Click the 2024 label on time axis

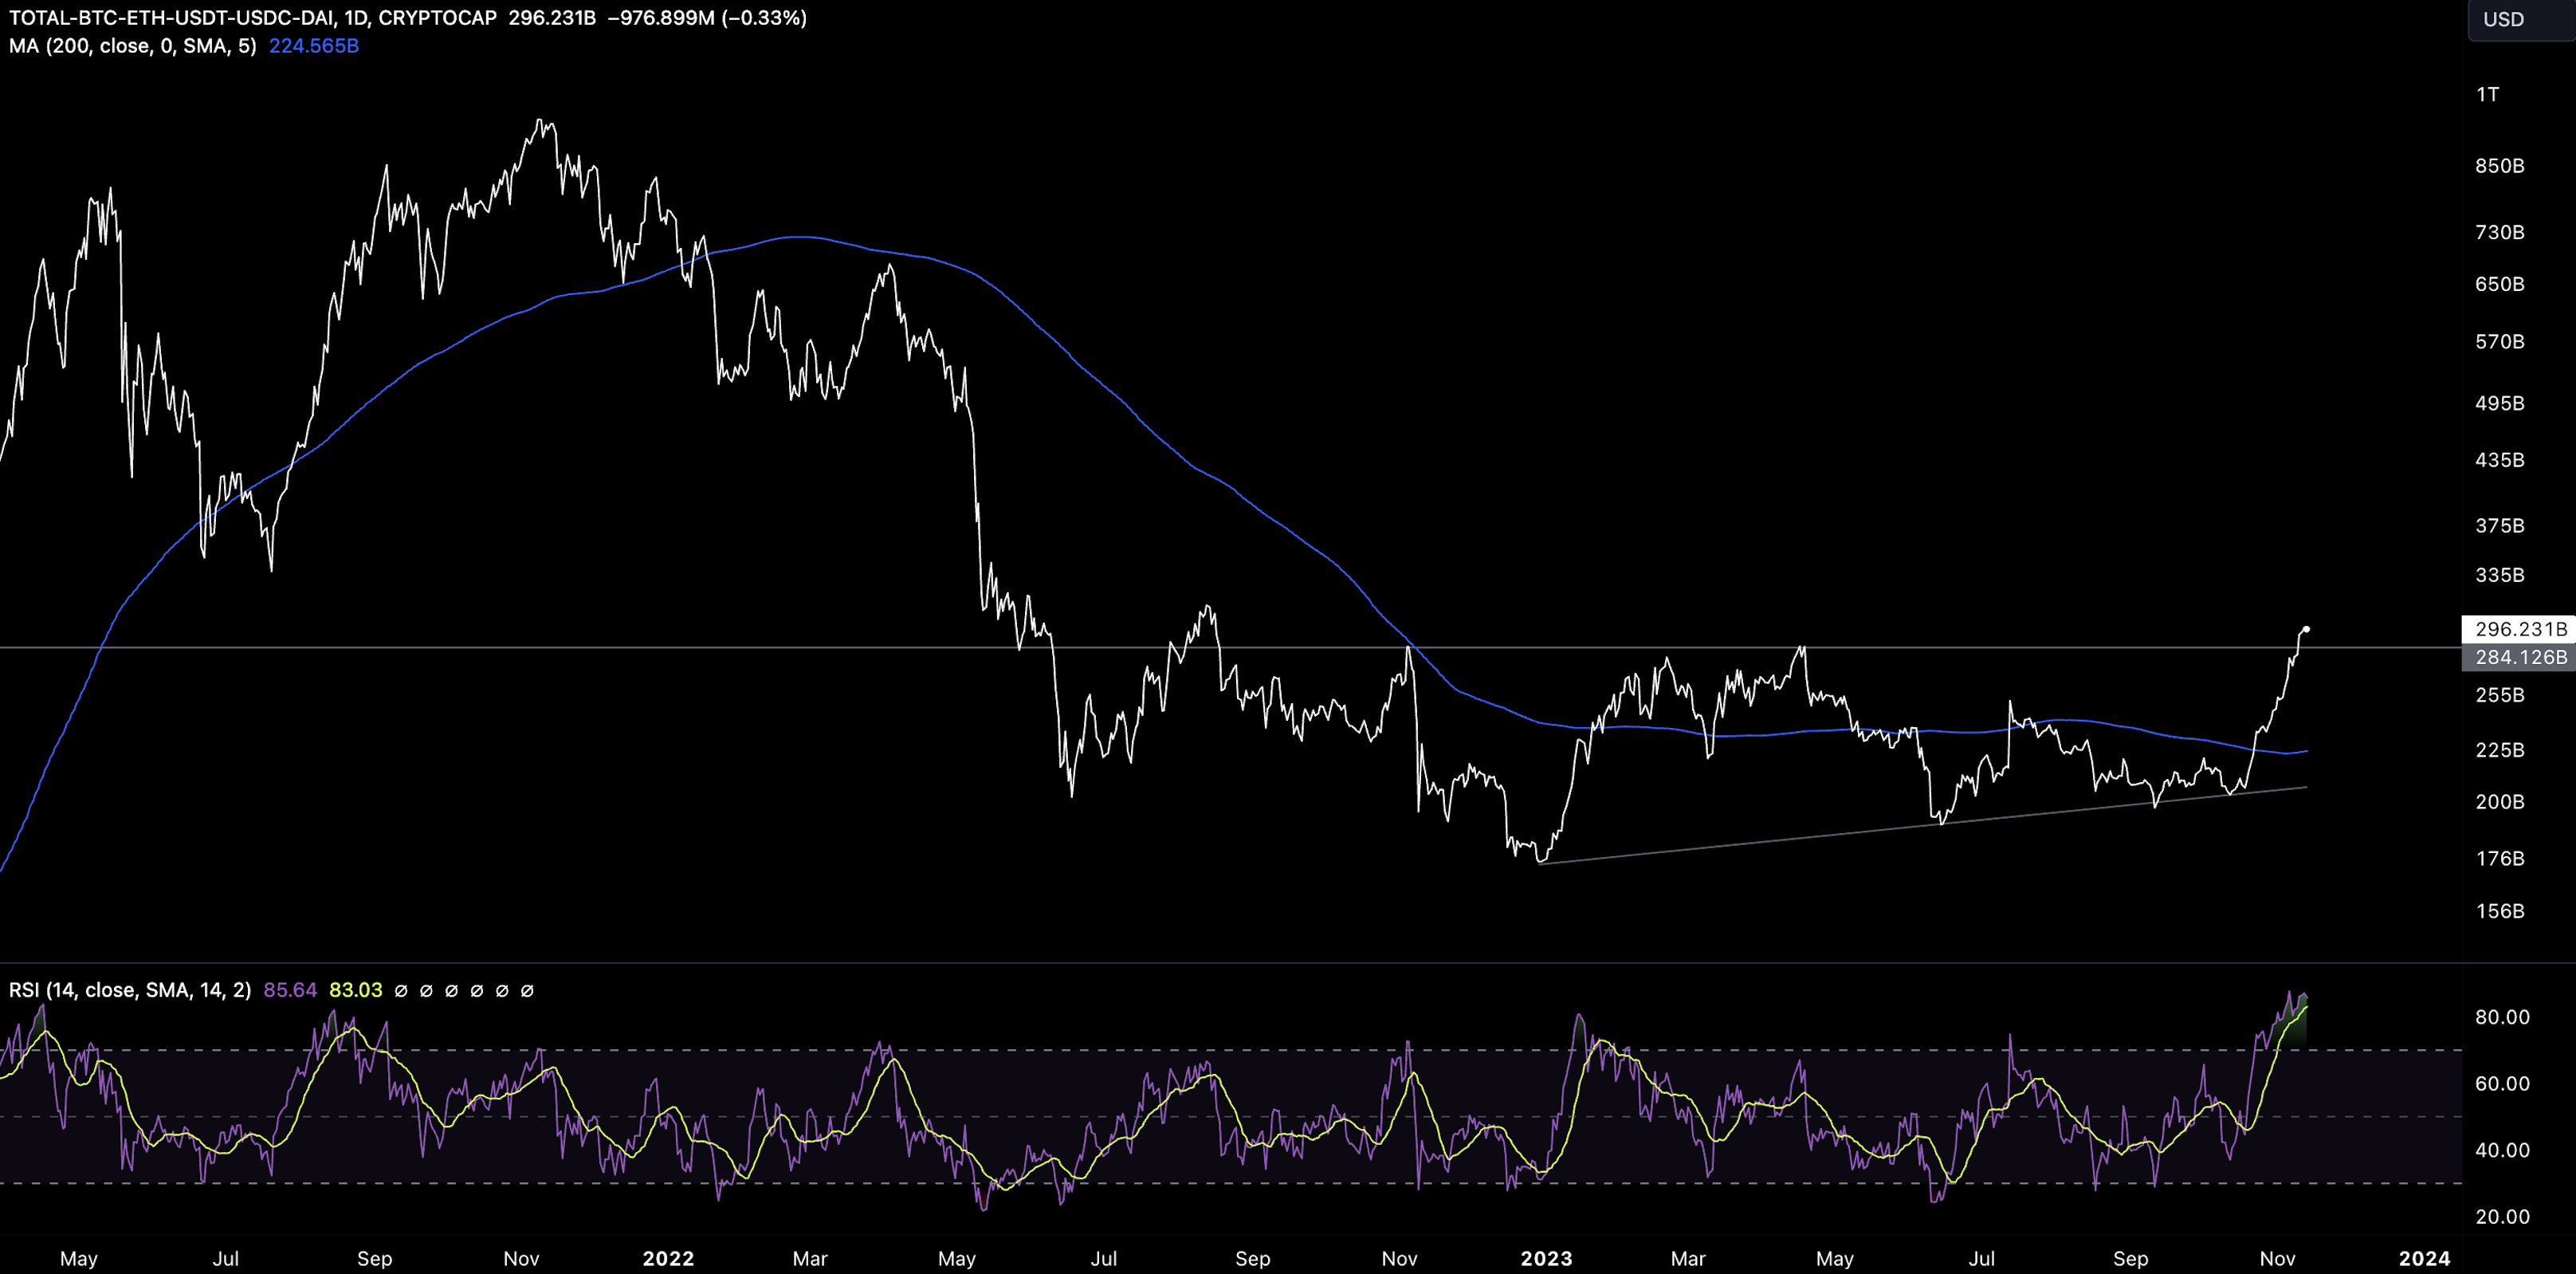pyautogui.click(x=2424, y=1258)
